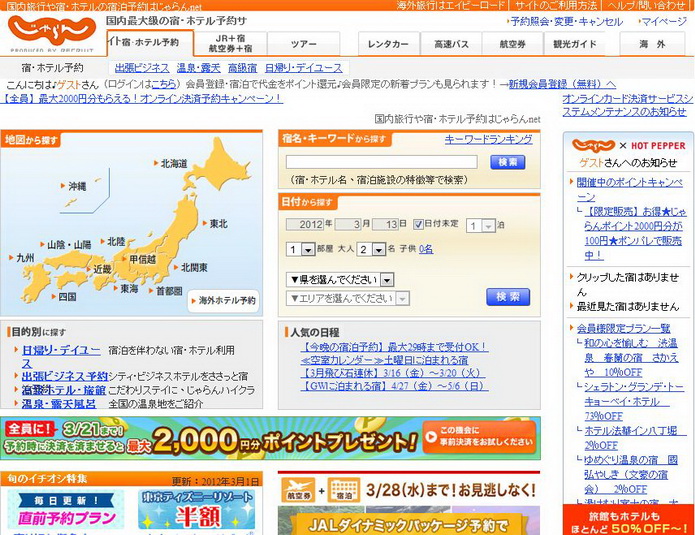Open the 航空券 tab
The image size is (695, 535).
512,44
